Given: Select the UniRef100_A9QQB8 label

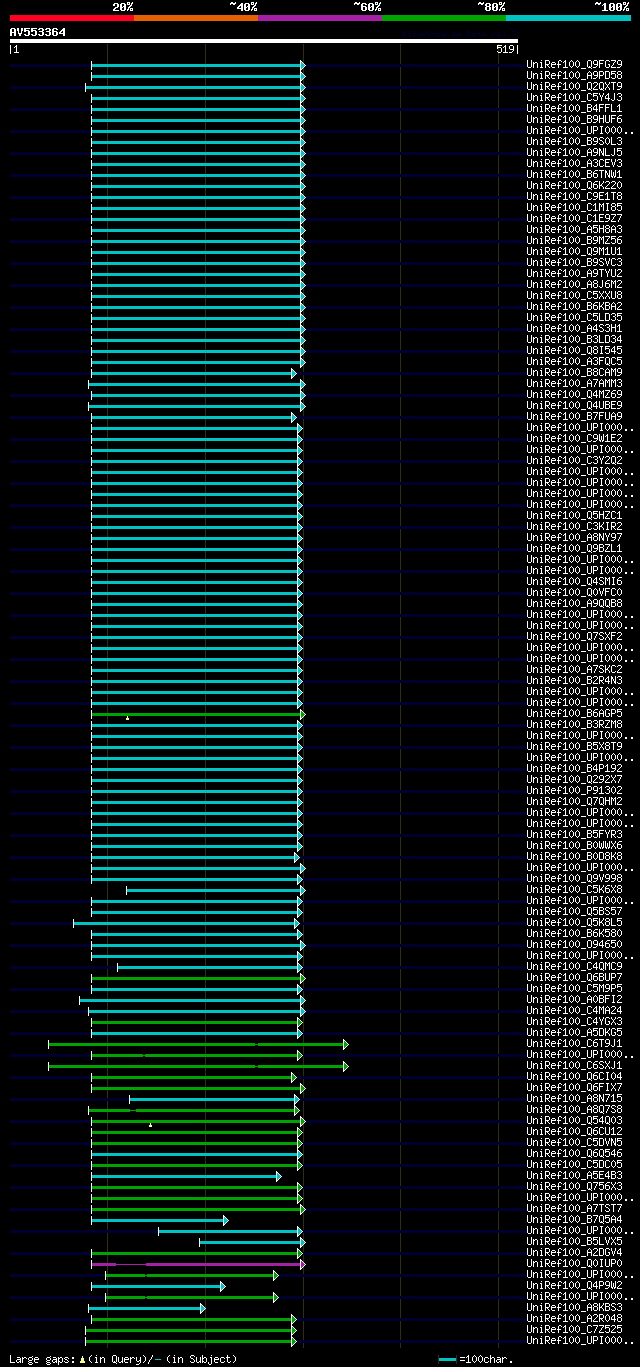Looking at the screenshot, I should coord(574,603).
